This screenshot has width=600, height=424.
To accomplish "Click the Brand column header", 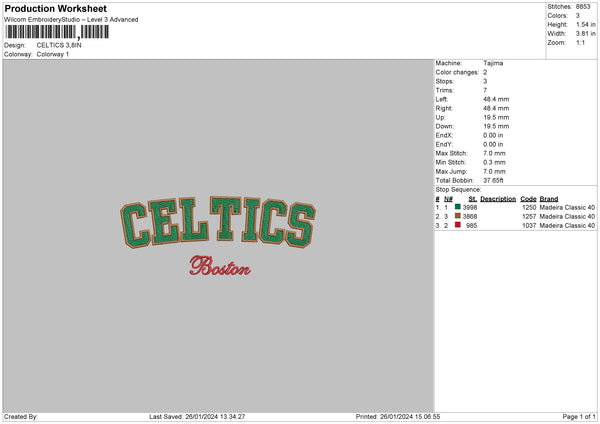I will point(549,199).
